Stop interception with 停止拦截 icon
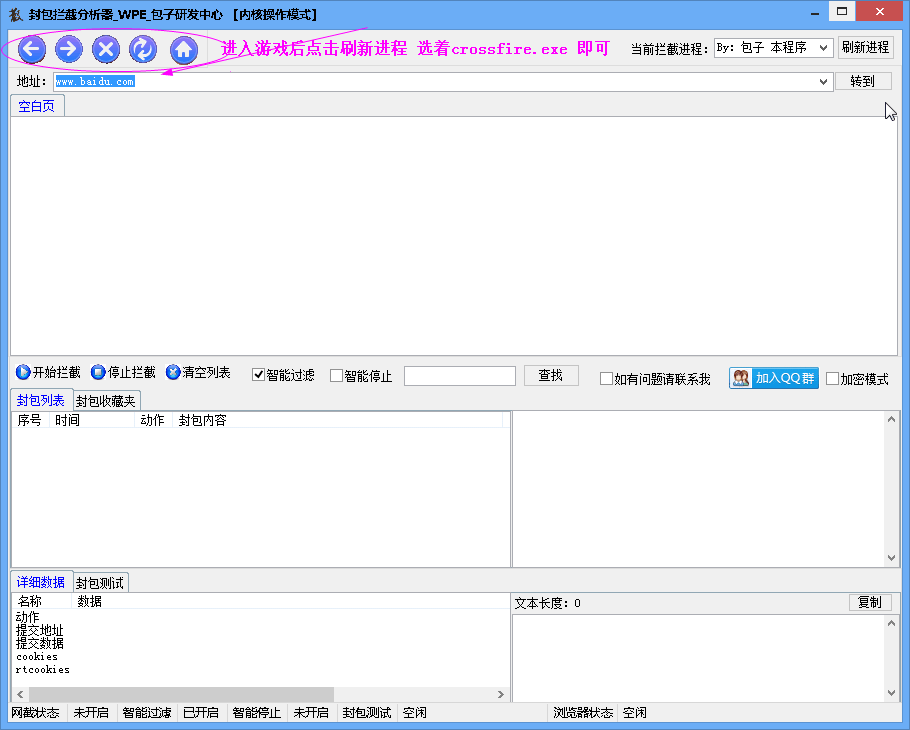This screenshot has width=910, height=730. click(98, 372)
